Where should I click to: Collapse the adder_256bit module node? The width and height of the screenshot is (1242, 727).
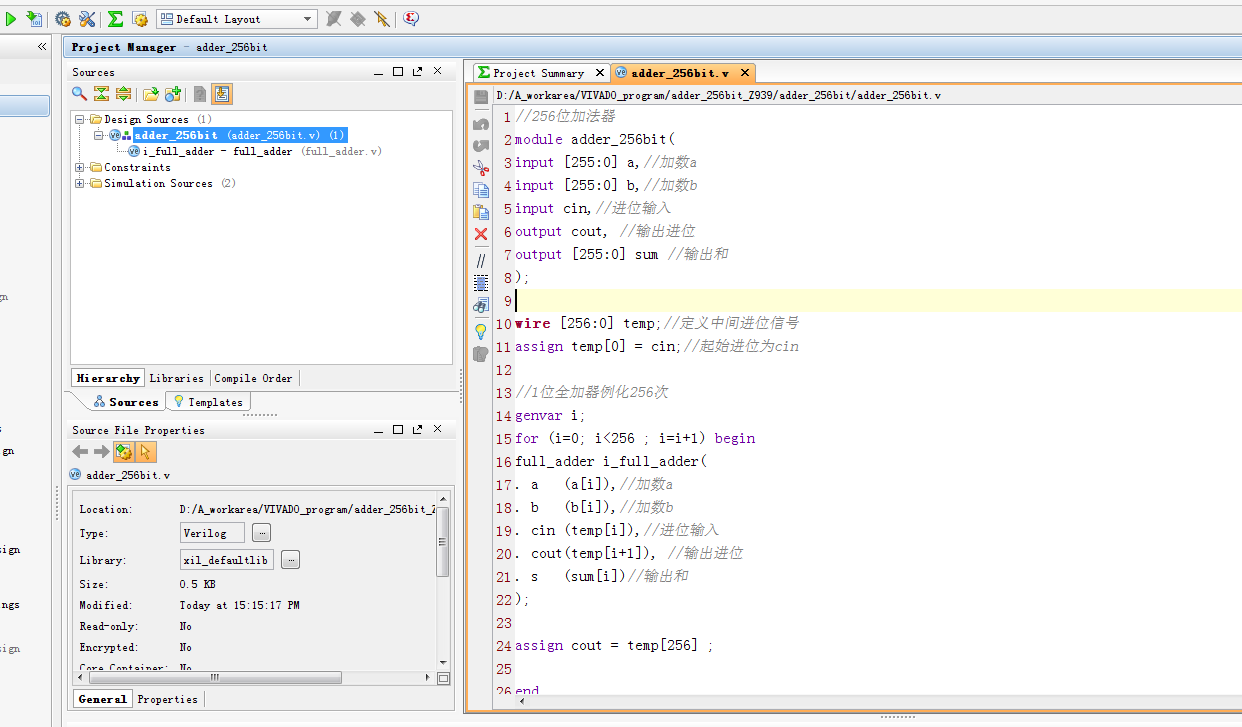tap(99, 135)
